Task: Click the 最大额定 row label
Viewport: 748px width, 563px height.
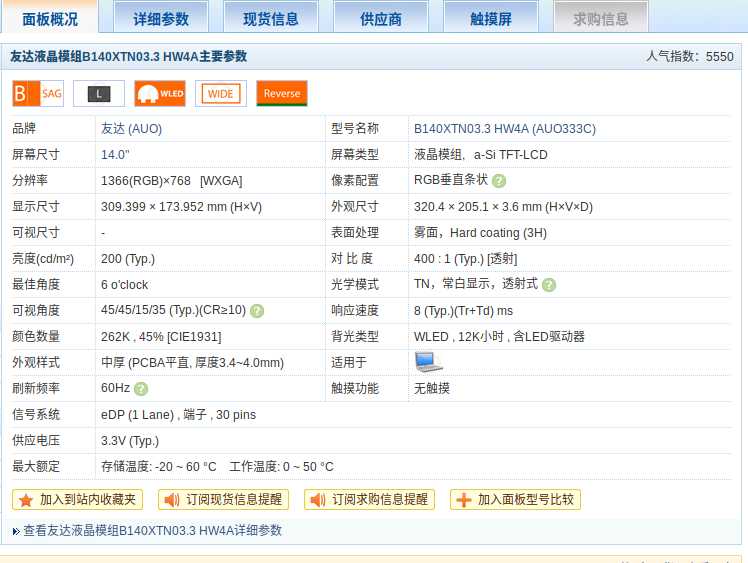Action: click(x=36, y=467)
